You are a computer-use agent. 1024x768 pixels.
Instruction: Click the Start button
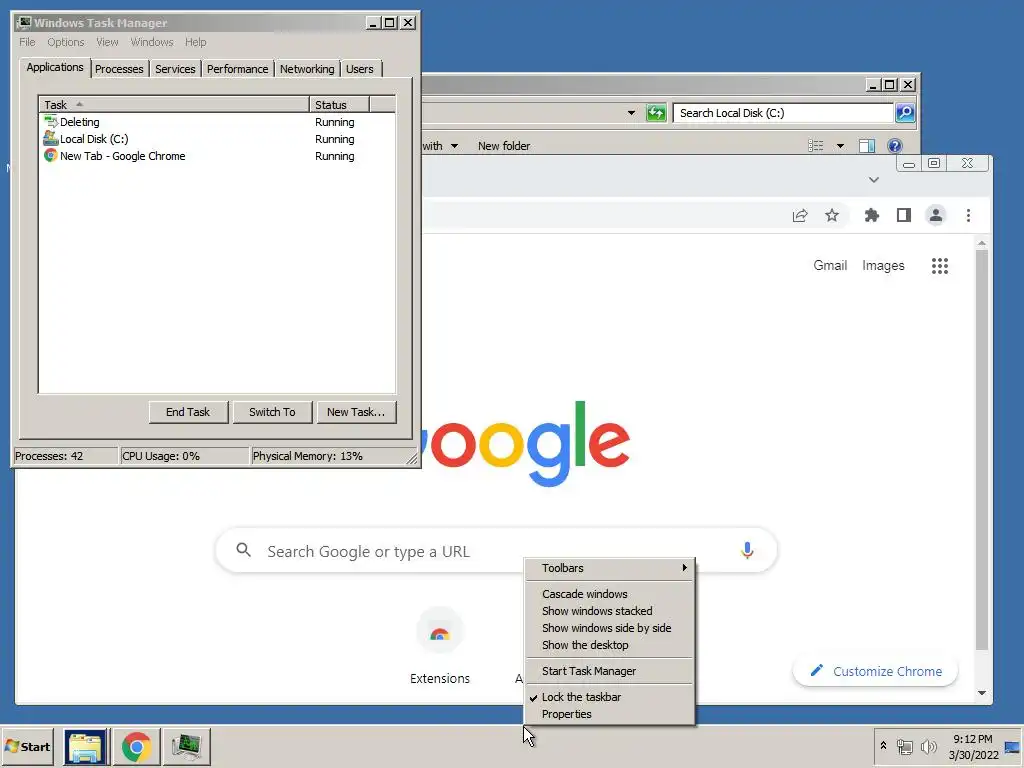pyautogui.click(x=27, y=746)
